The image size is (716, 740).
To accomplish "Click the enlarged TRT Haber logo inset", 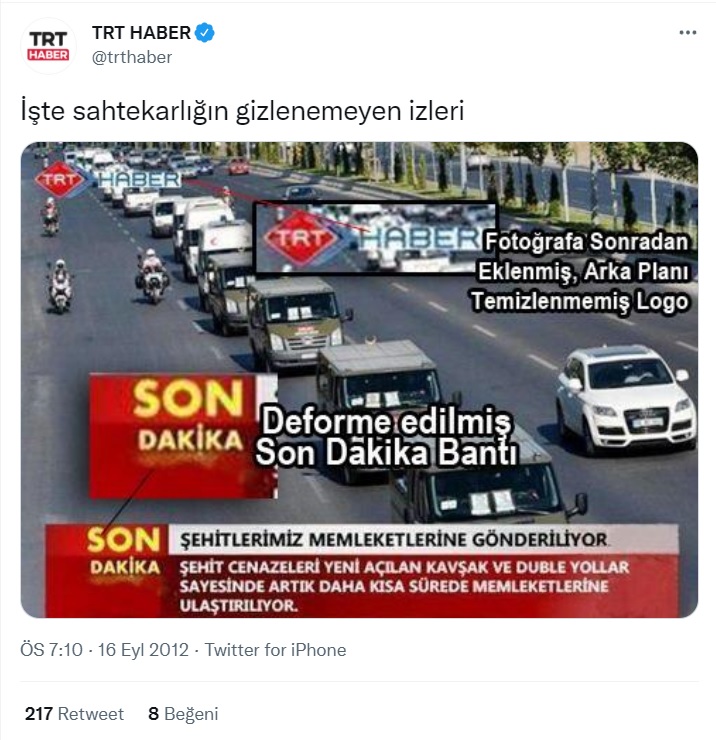I will coord(375,238).
